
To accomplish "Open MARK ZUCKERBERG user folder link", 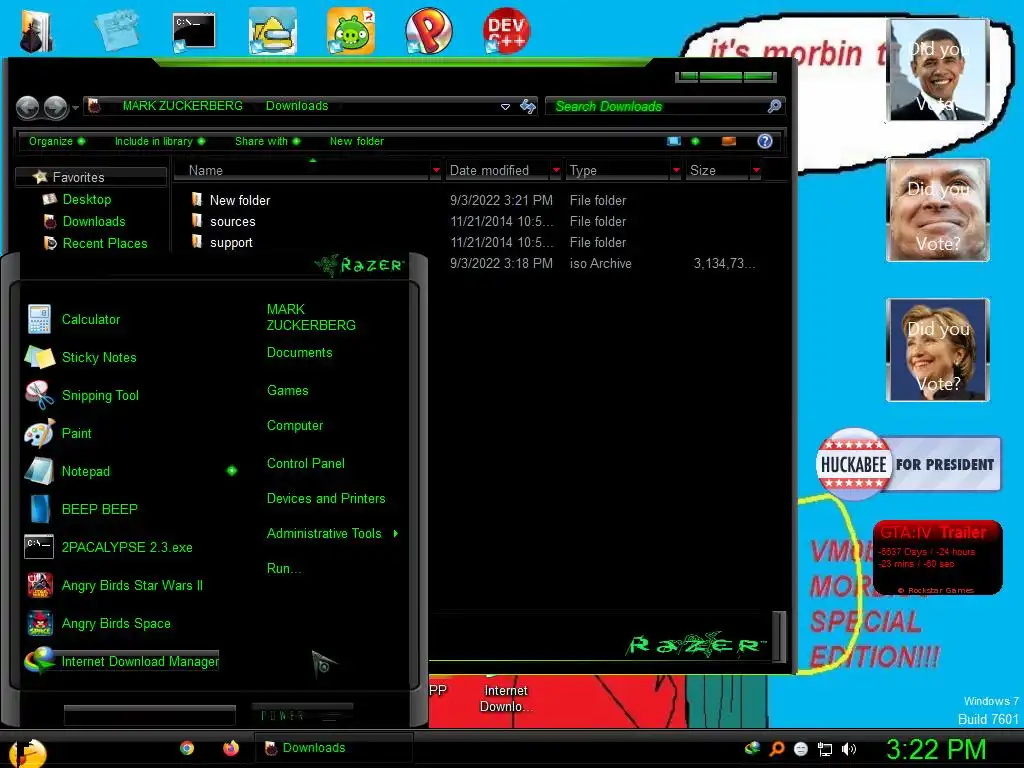I will [311, 317].
